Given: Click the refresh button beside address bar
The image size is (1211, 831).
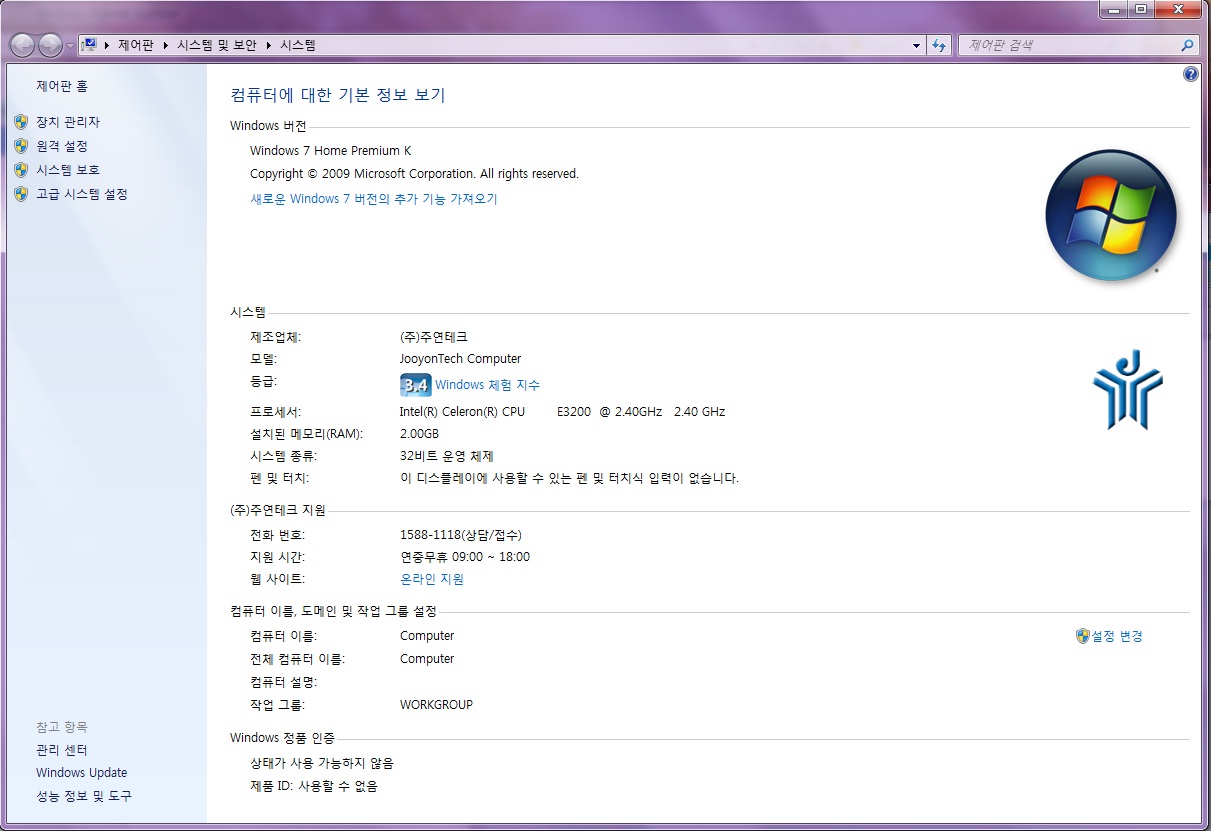Looking at the screenshot, I should [939, 45].
